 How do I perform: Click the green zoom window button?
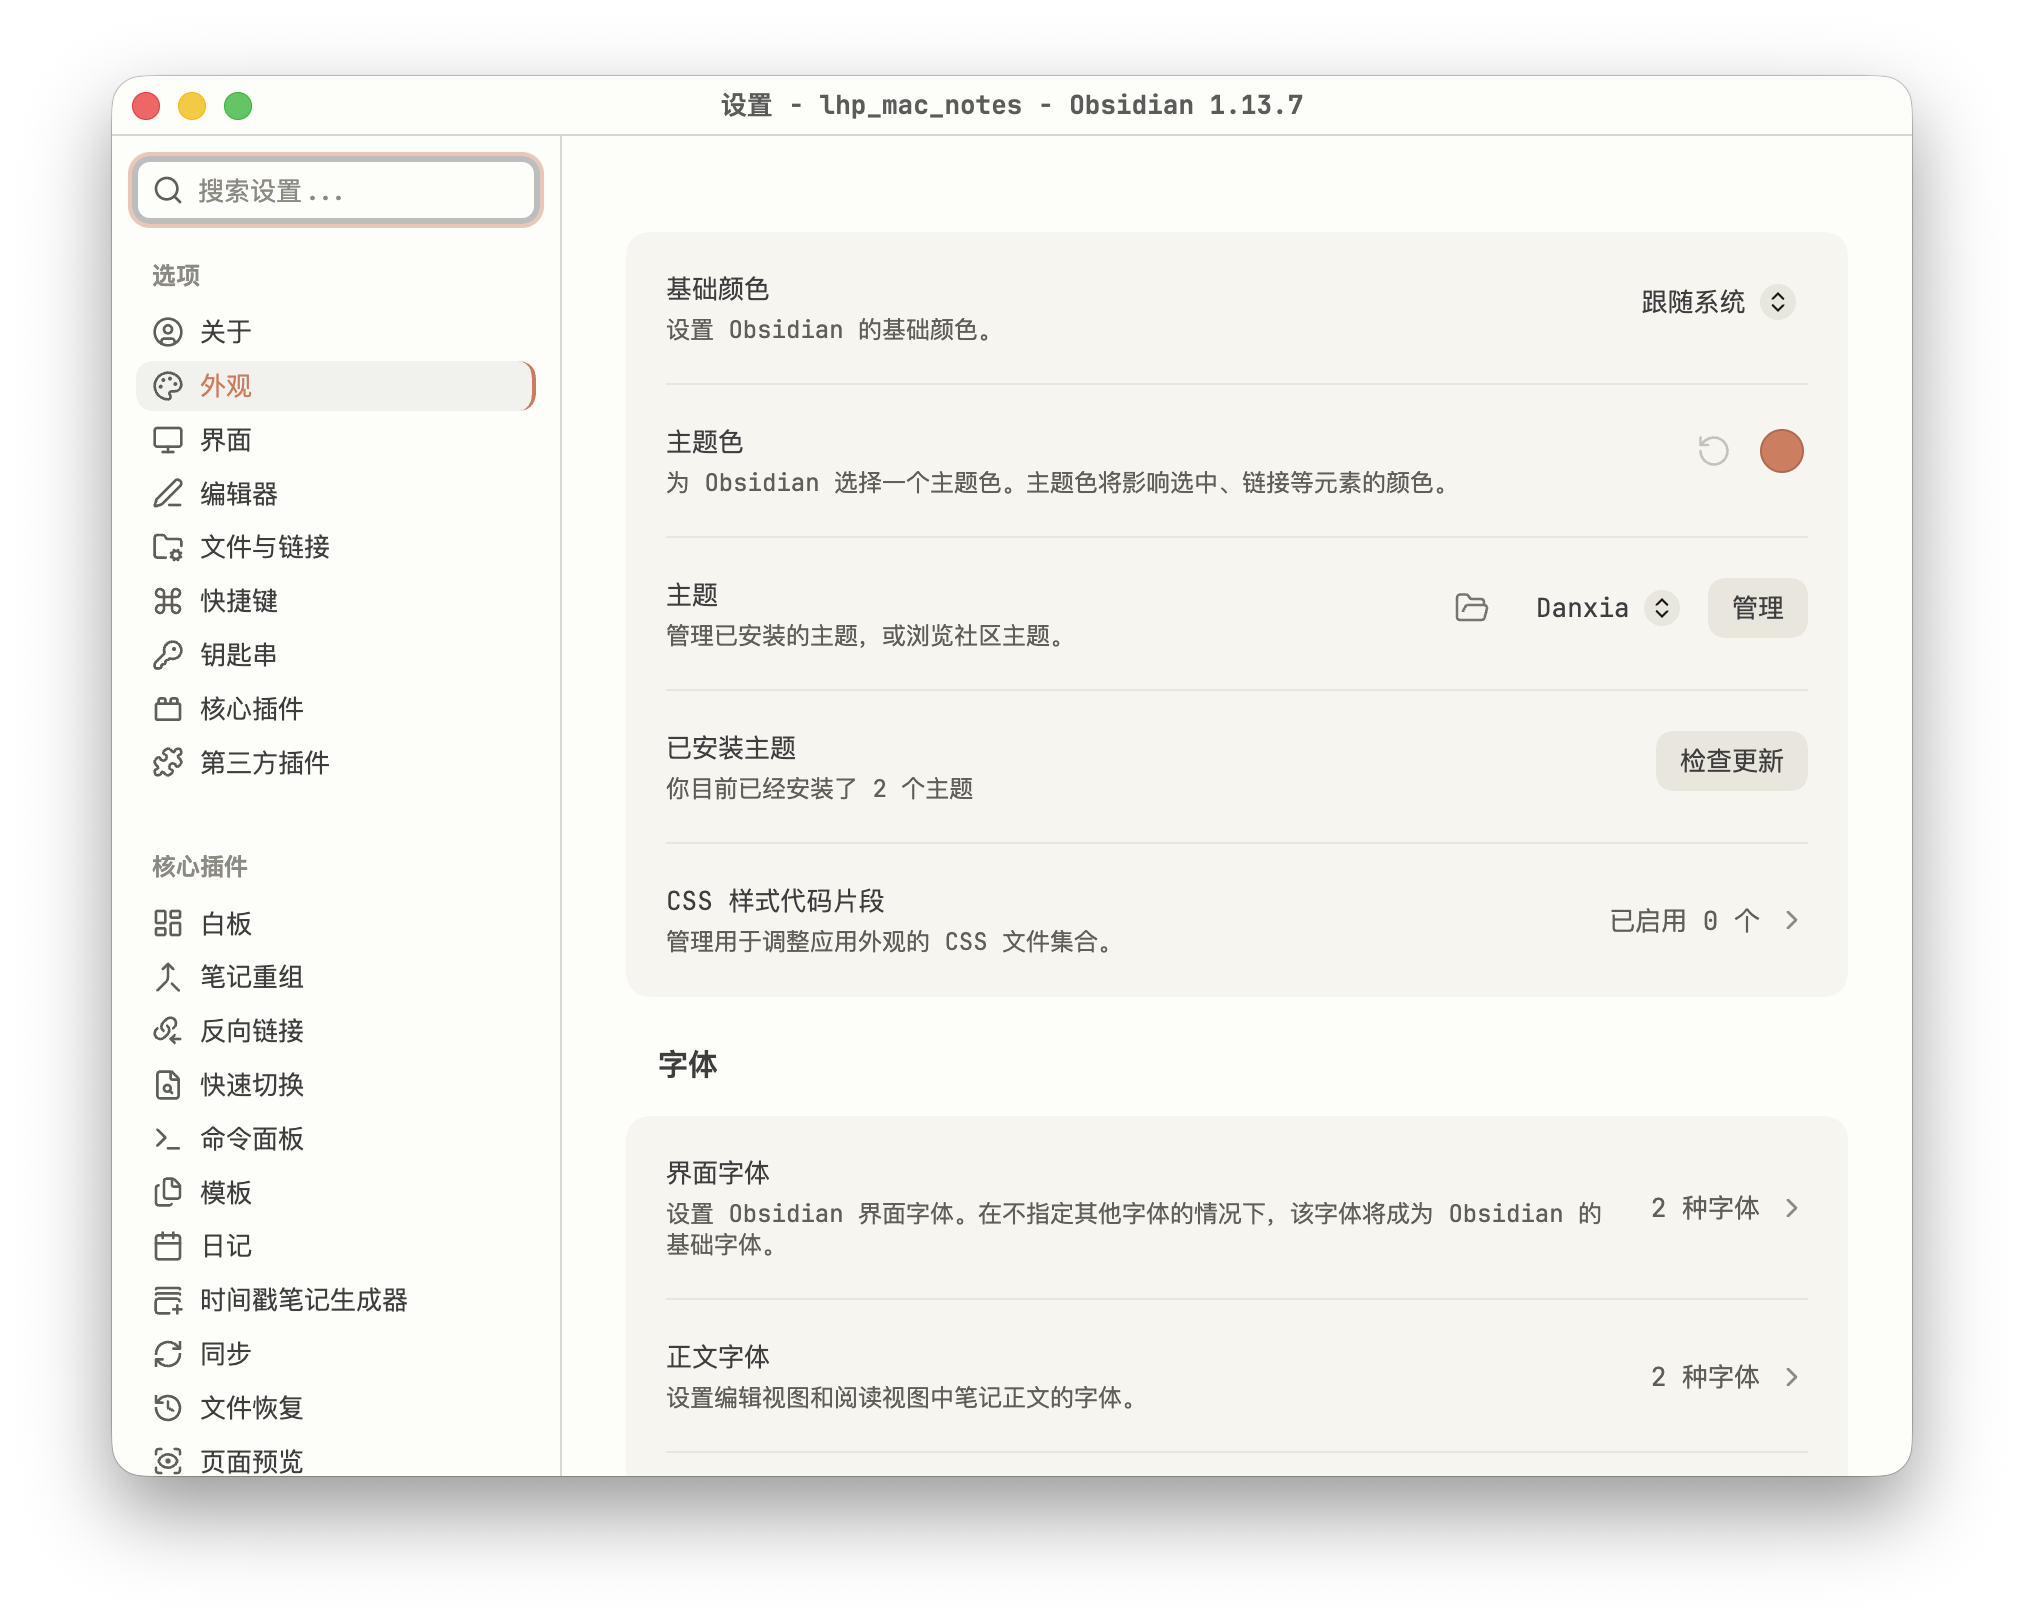pos(238,106)
